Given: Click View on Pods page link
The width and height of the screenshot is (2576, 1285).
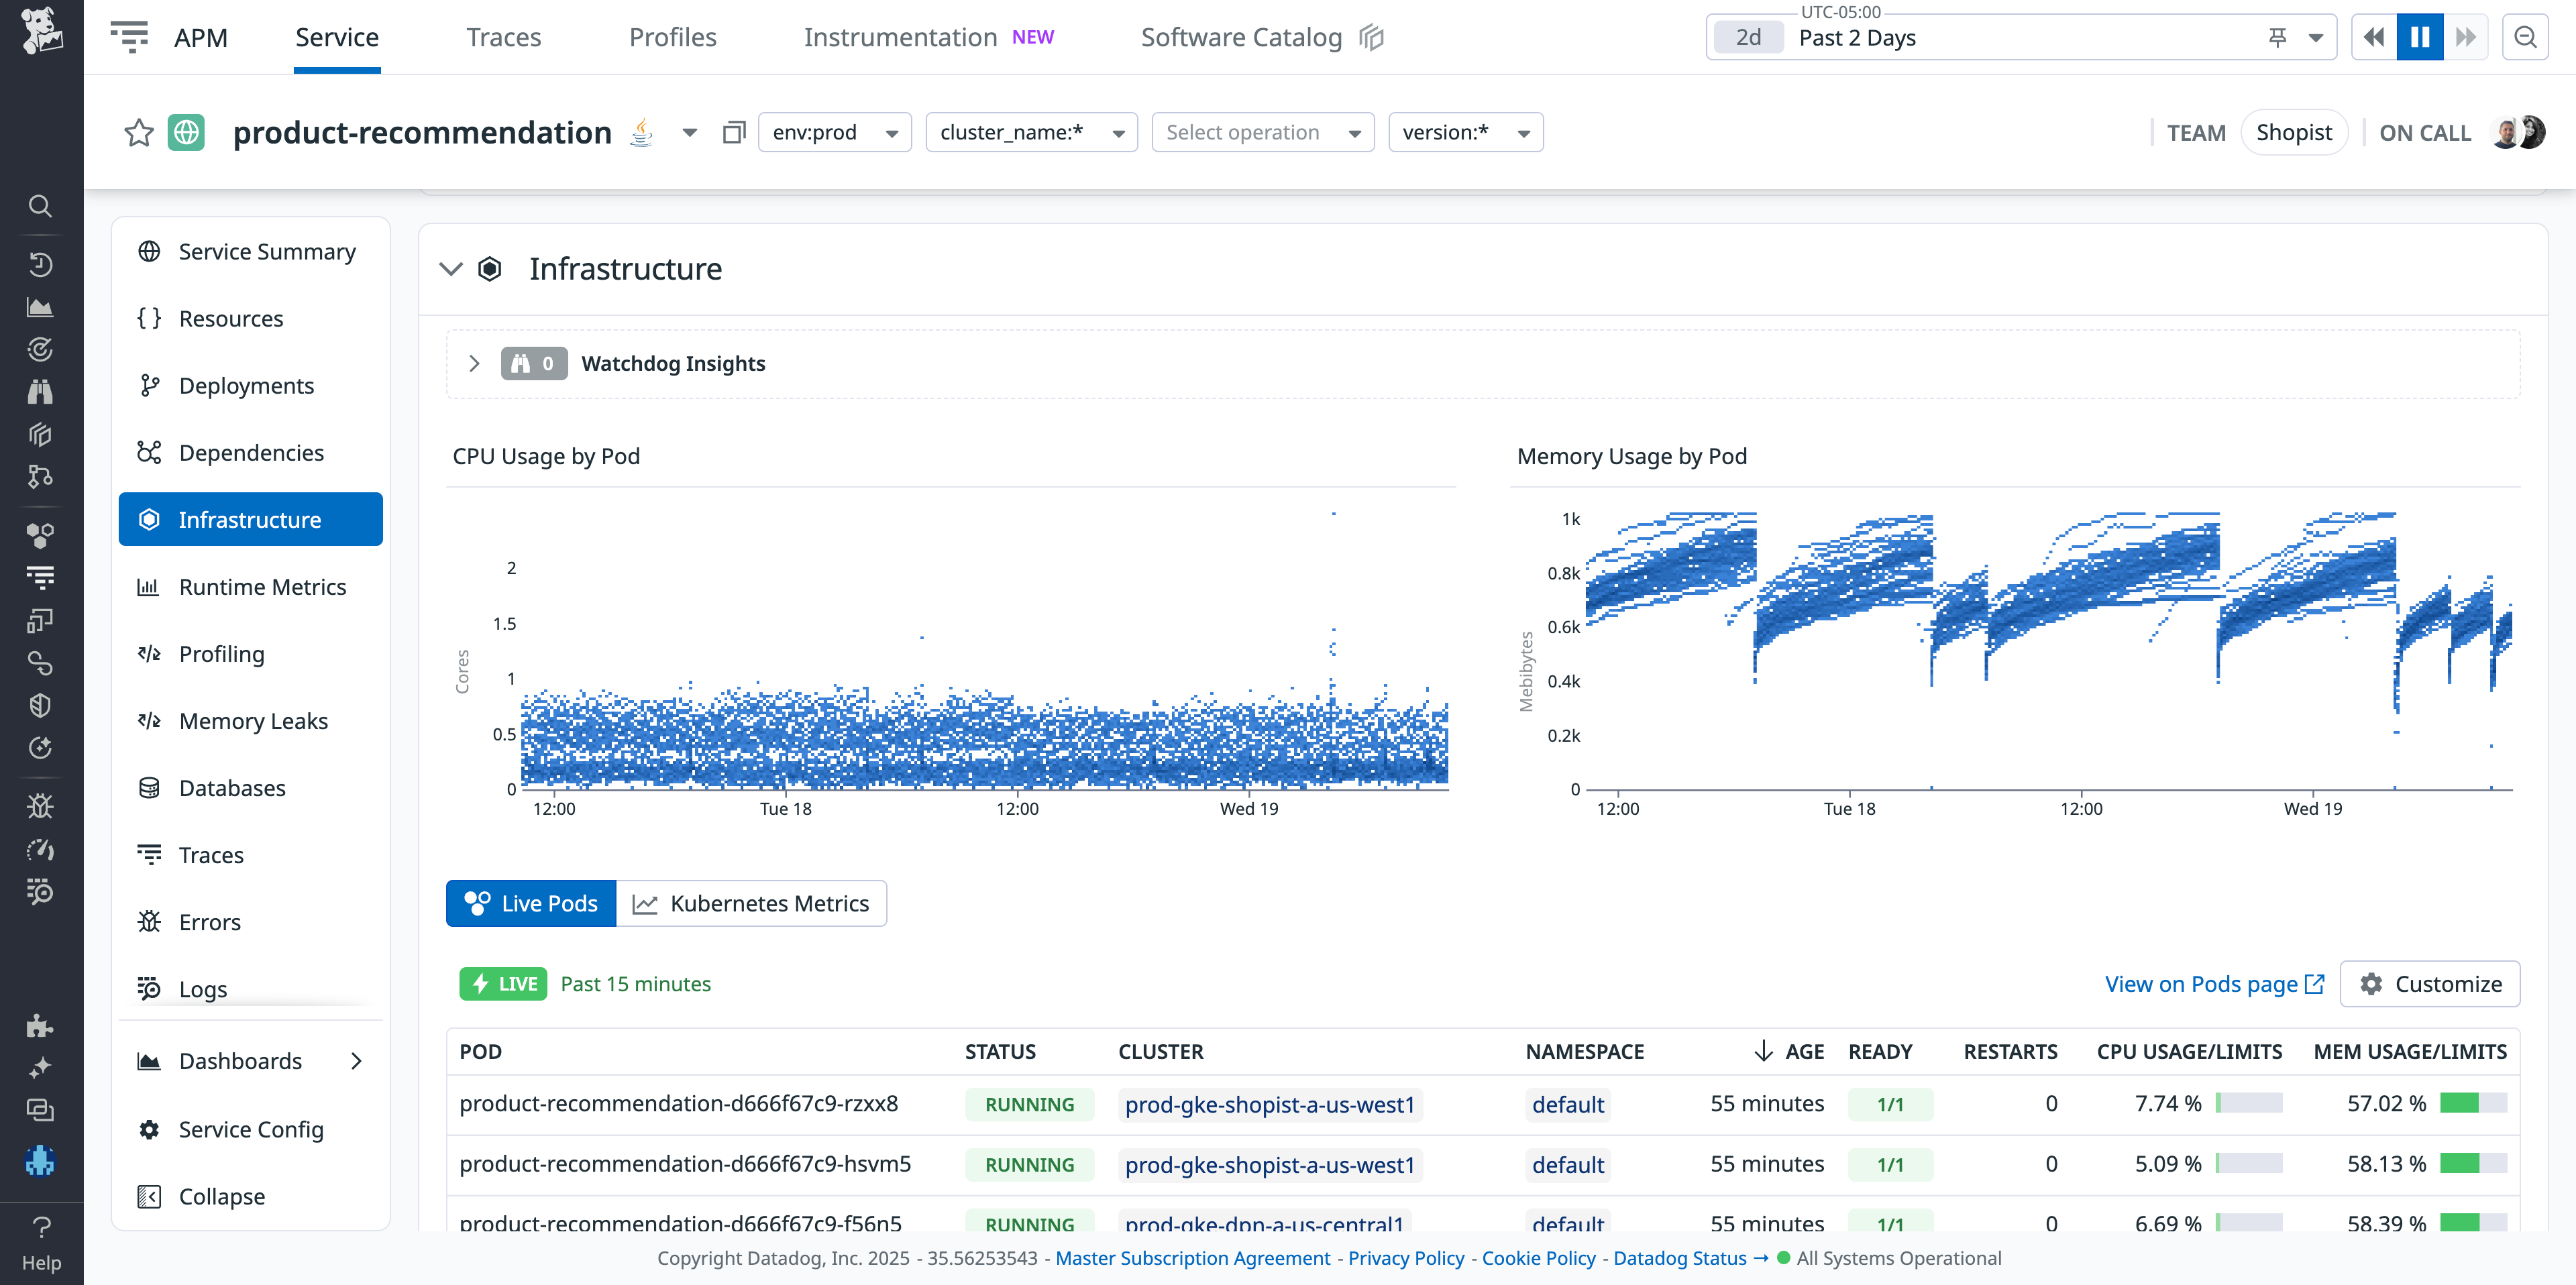Looking at the screenshot, I should click(x=2204, y=984).
